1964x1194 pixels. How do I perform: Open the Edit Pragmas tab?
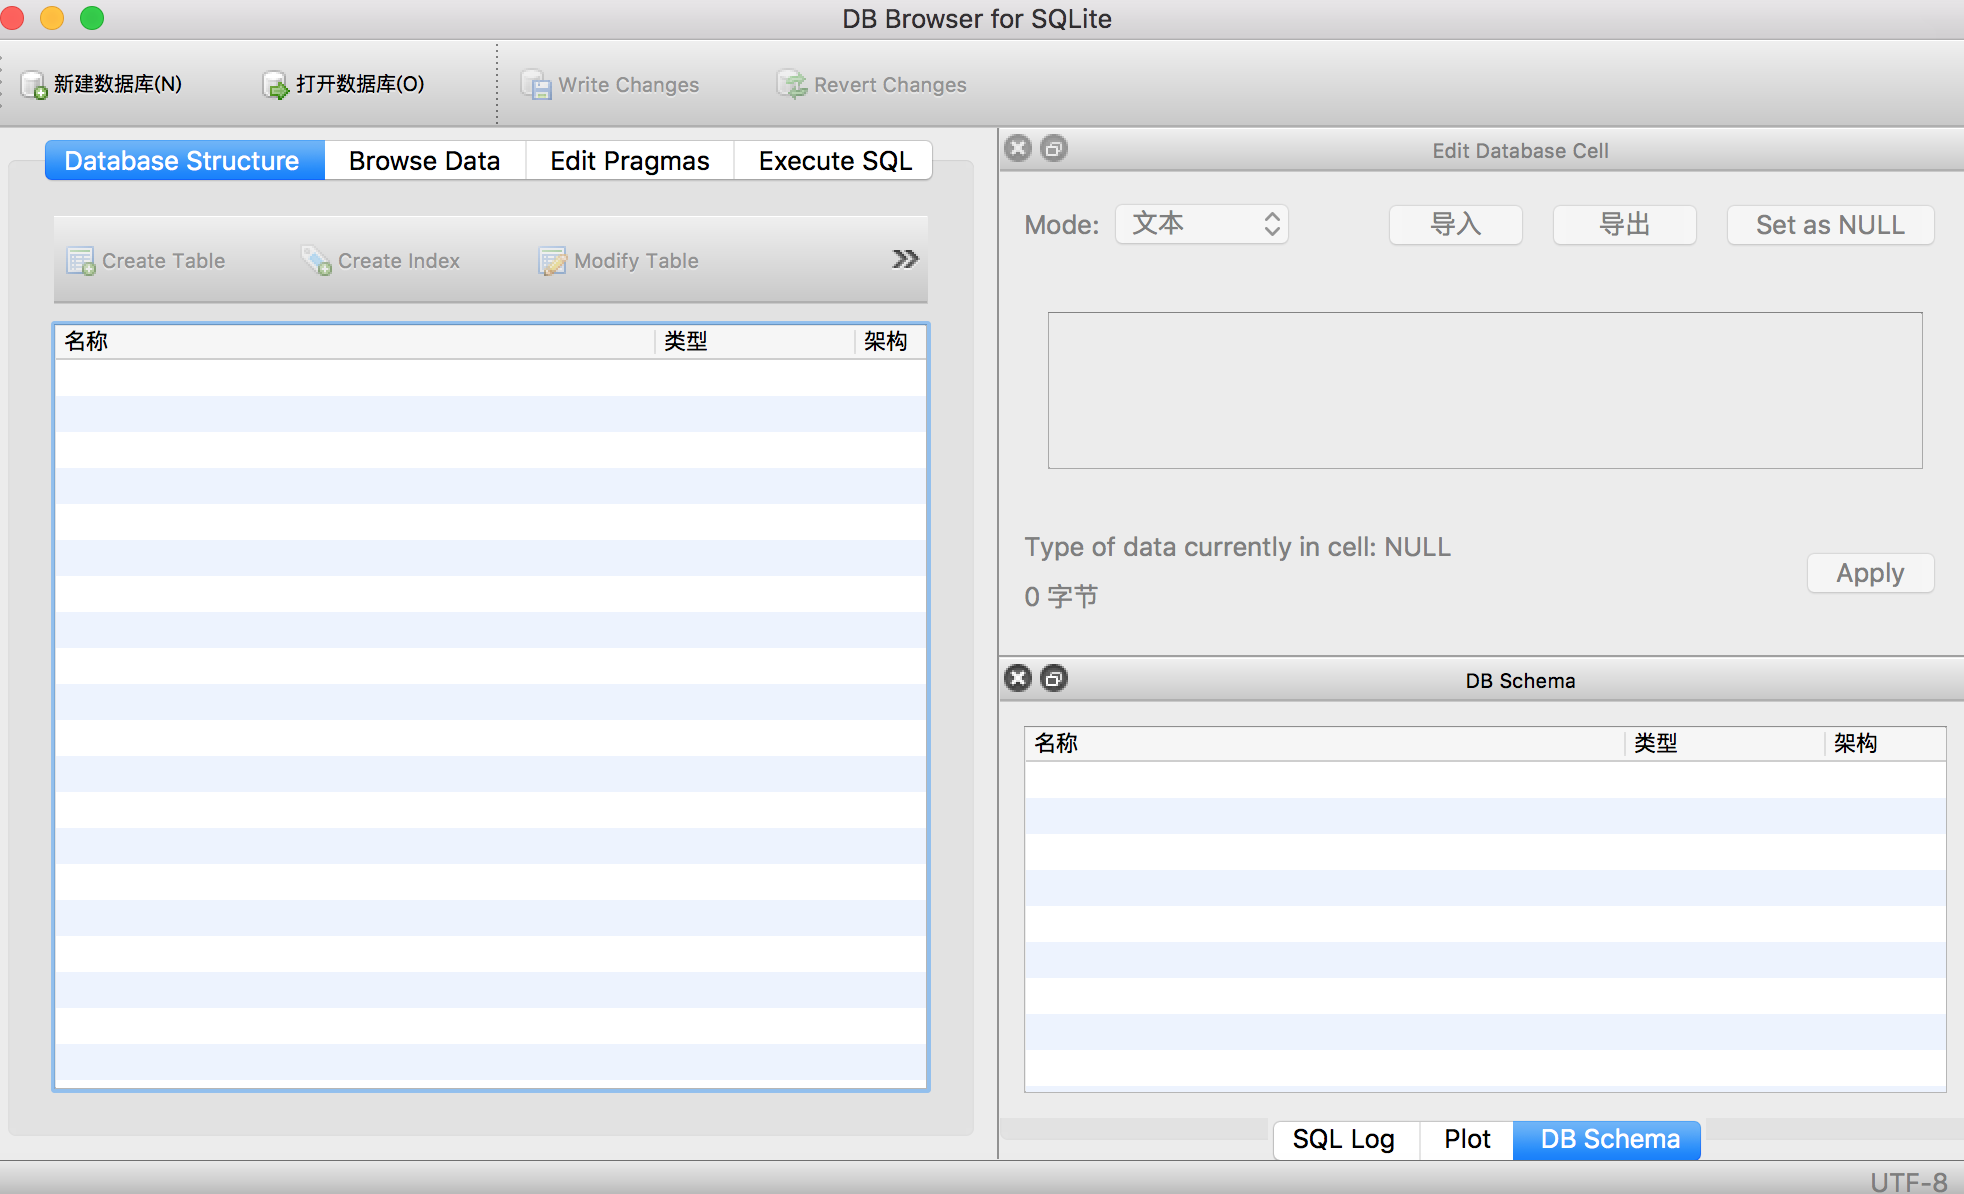point(630,161)
